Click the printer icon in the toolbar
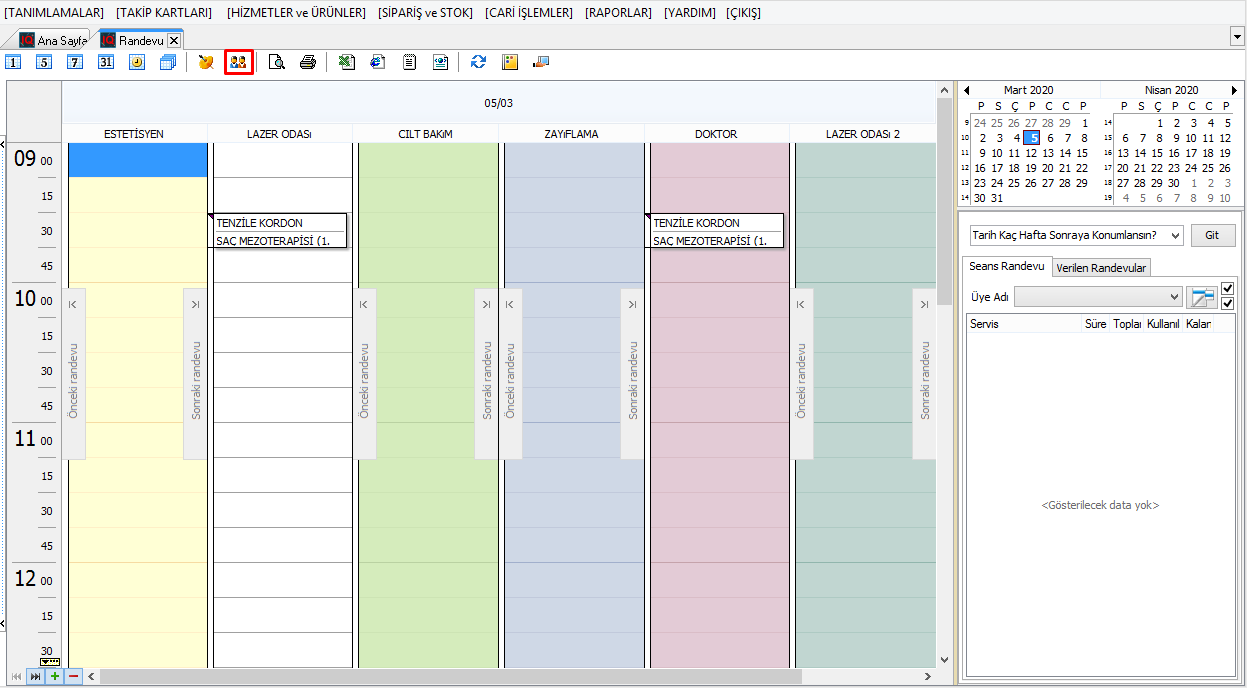Screen dimensions: 1247x688 point(308,62)
